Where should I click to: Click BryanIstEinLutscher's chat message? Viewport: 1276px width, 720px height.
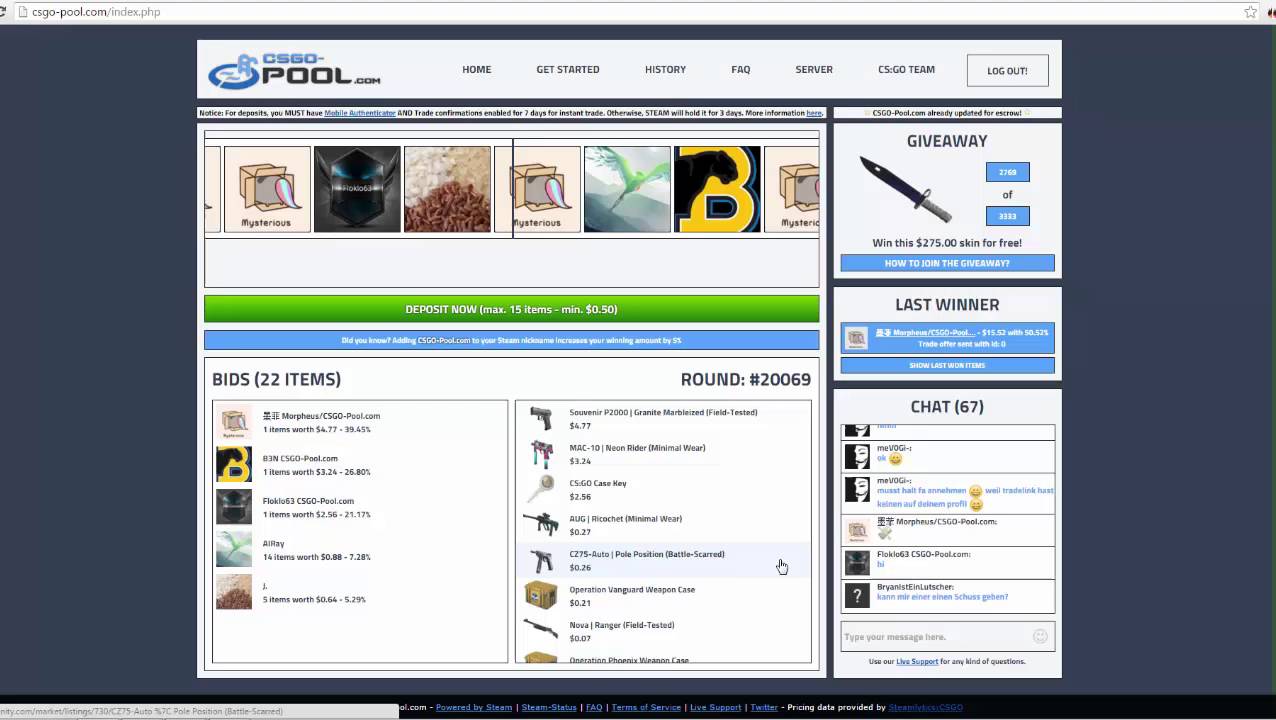942,597
